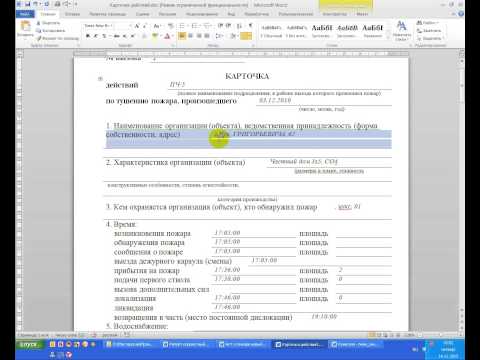
Task: Click the Clear Formatting icon
Action: click(170, 26)
